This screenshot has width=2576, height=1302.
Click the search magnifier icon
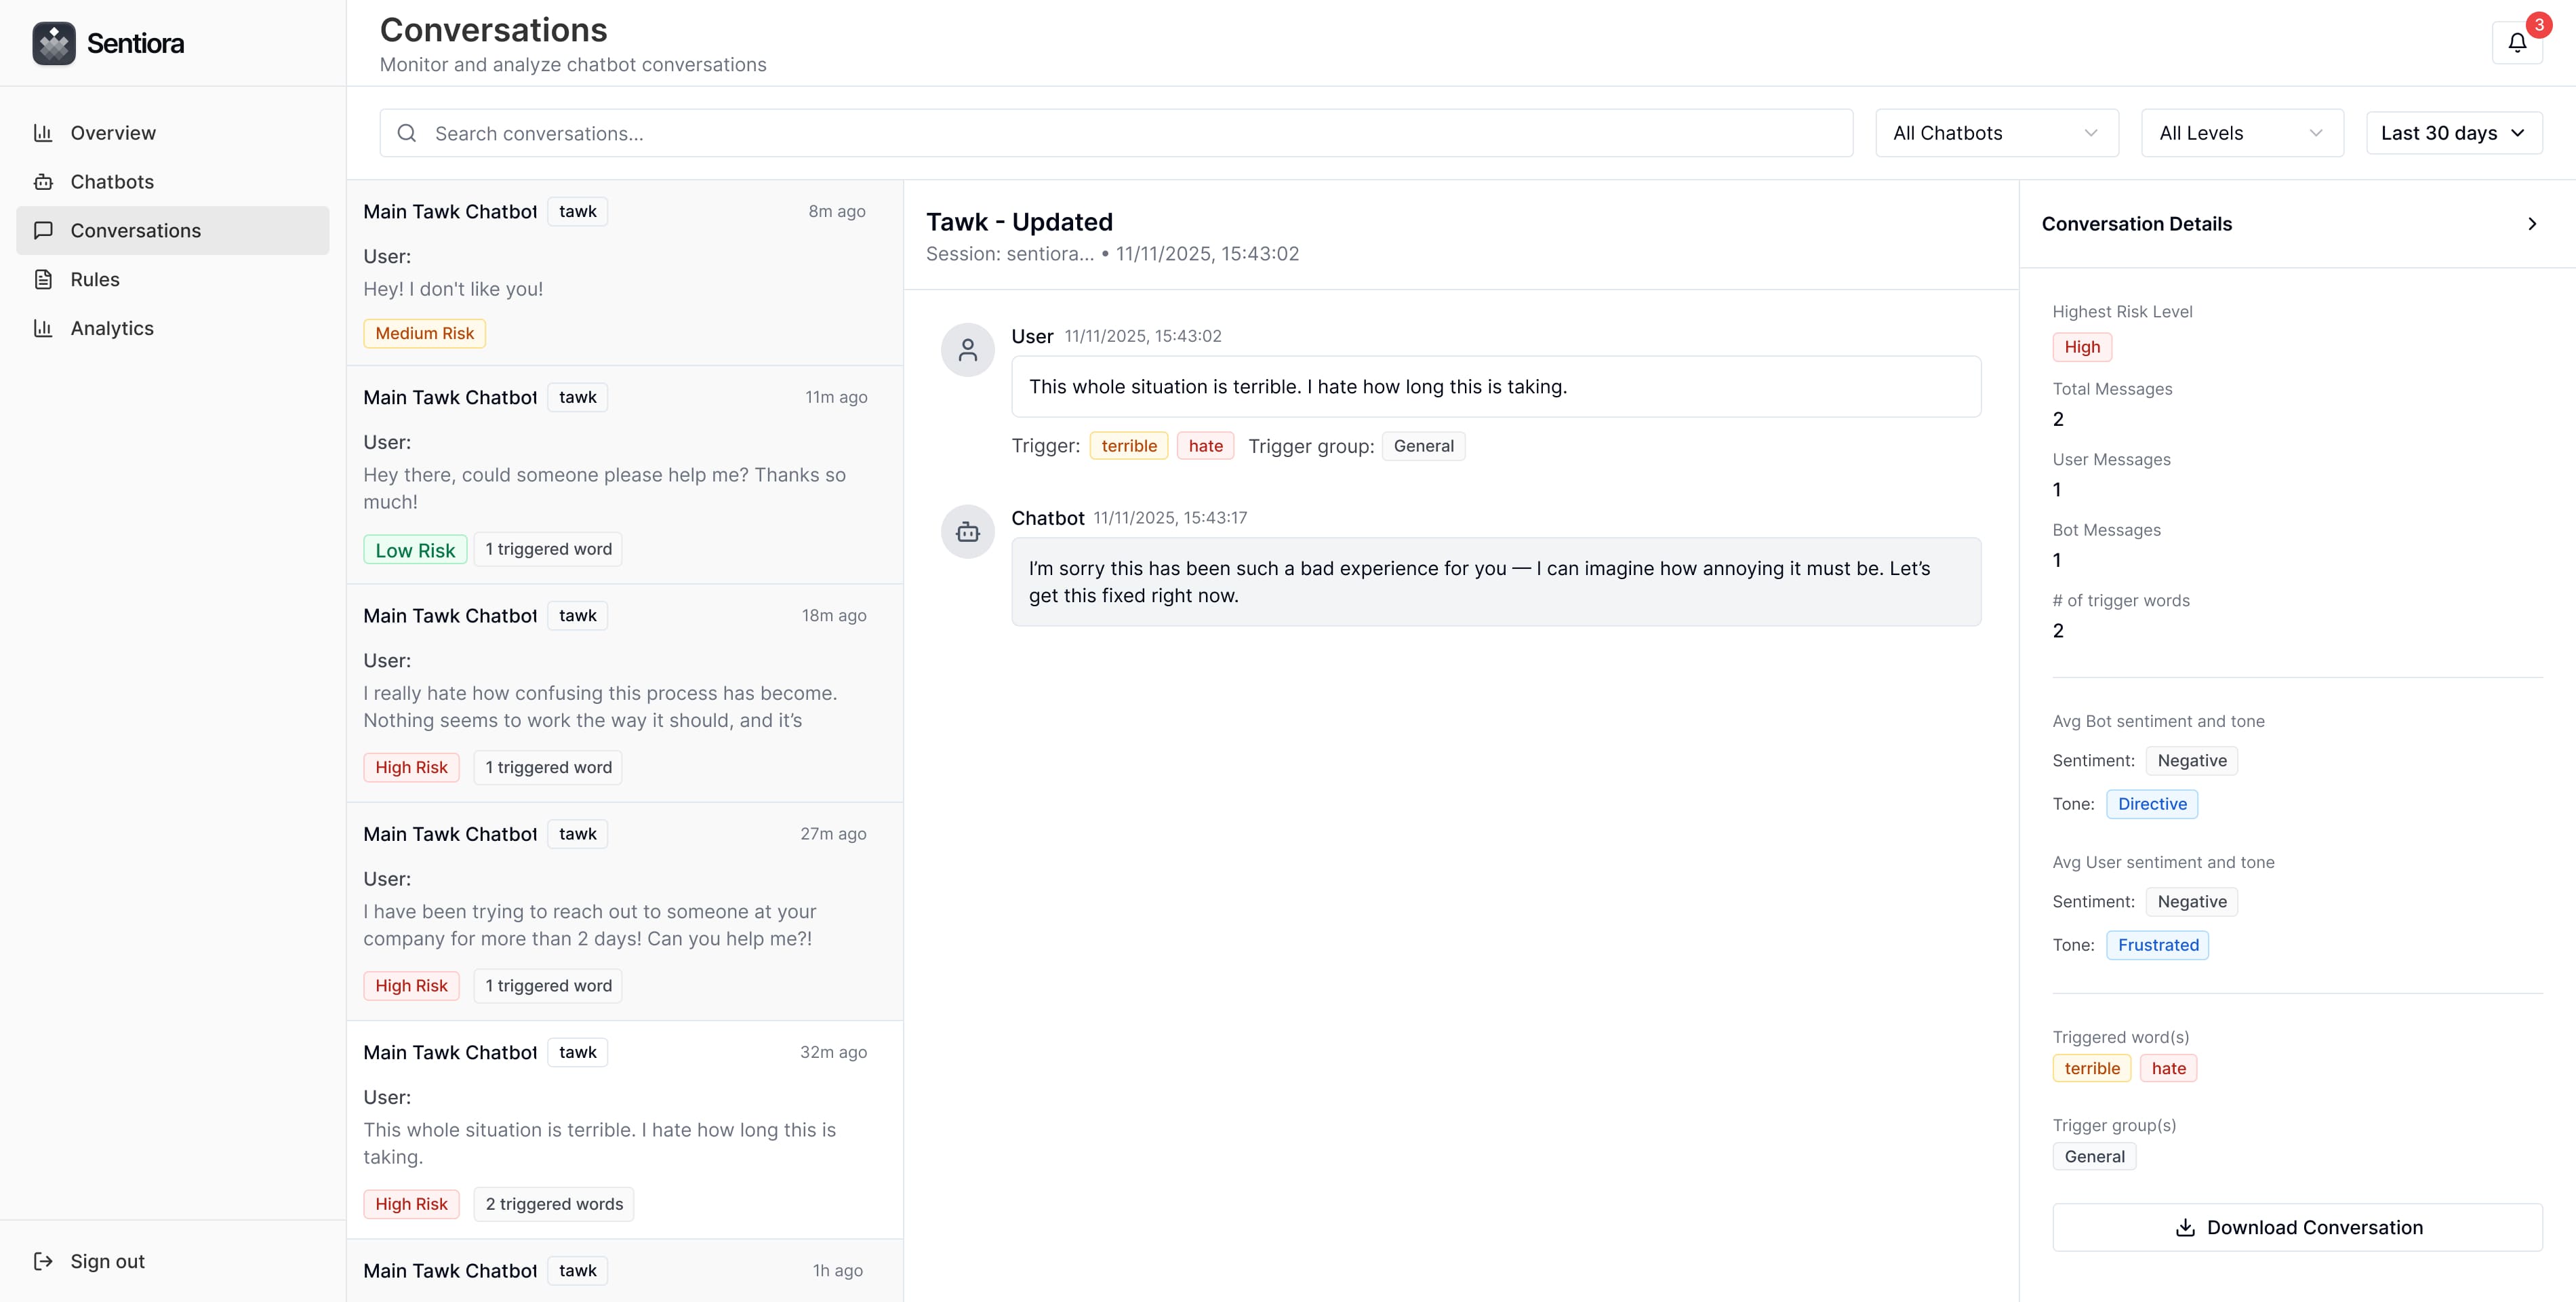407,133
